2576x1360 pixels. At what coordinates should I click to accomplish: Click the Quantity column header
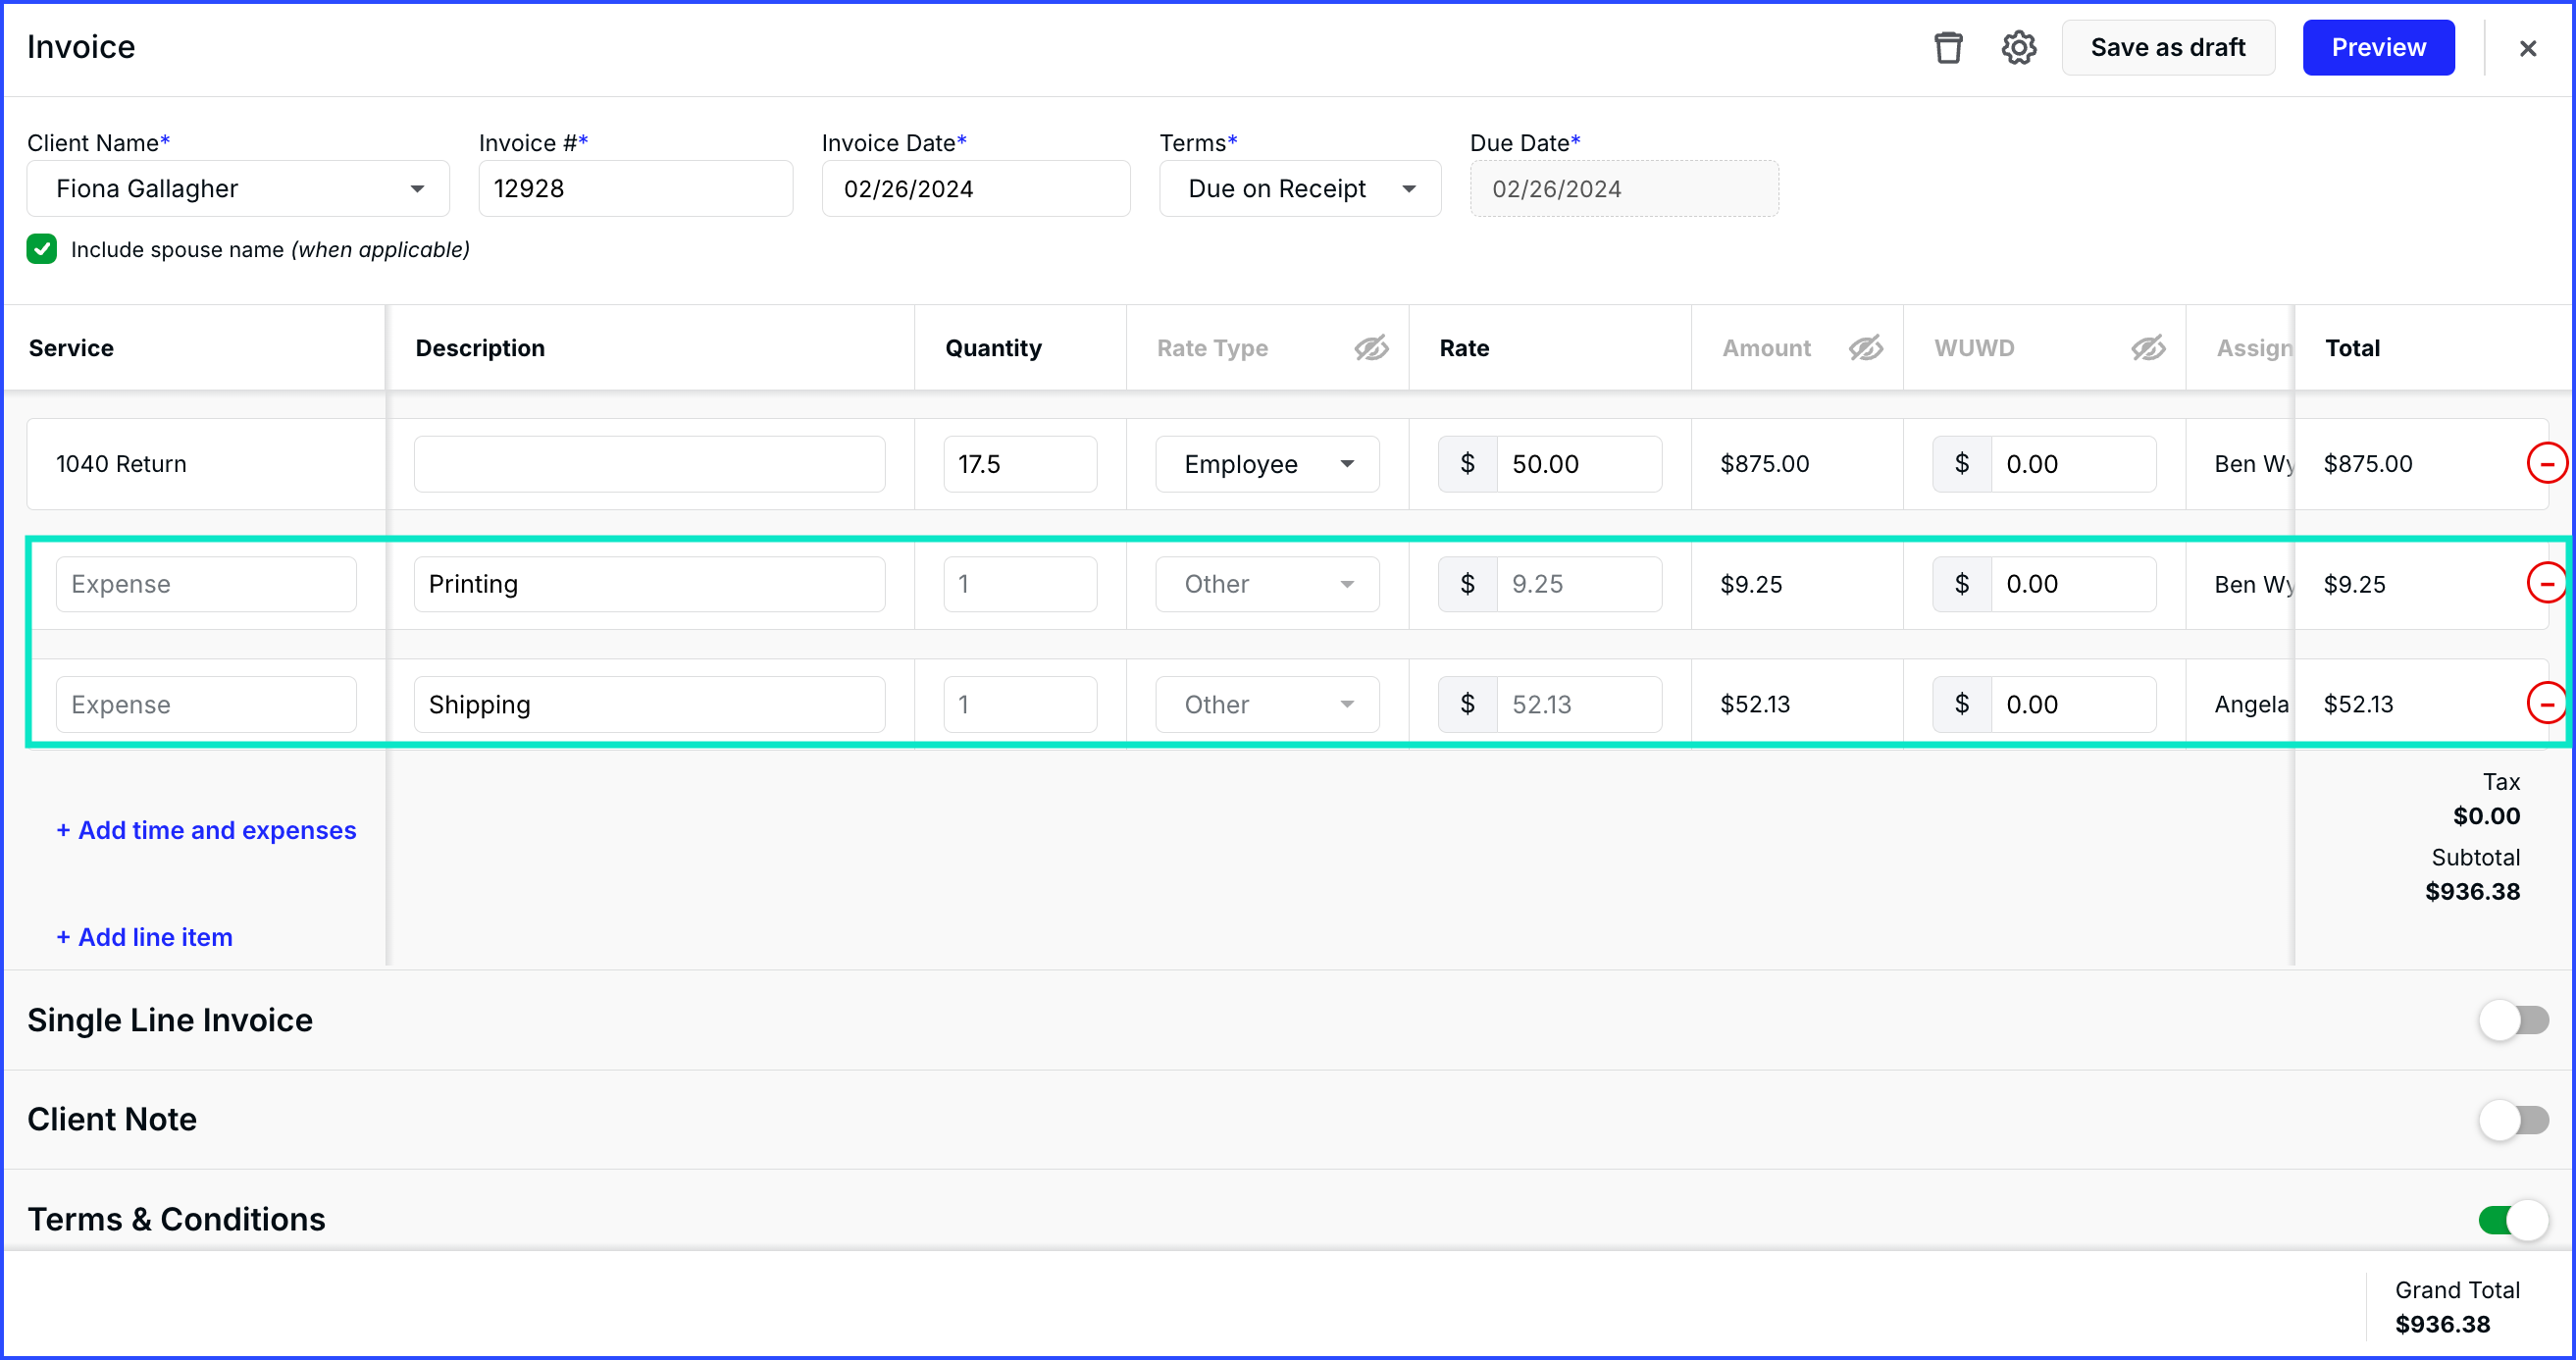coord(993,348)
